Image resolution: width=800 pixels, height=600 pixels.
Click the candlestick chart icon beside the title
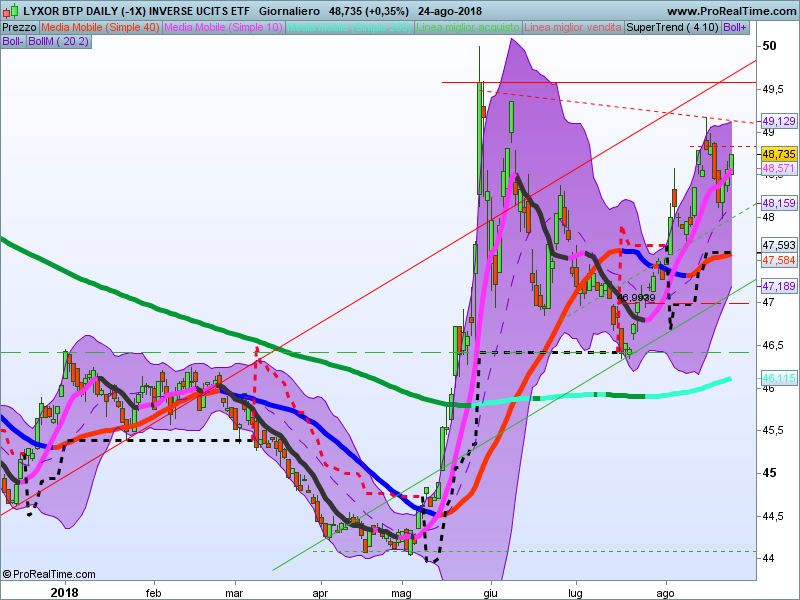(x=11, y=10)
